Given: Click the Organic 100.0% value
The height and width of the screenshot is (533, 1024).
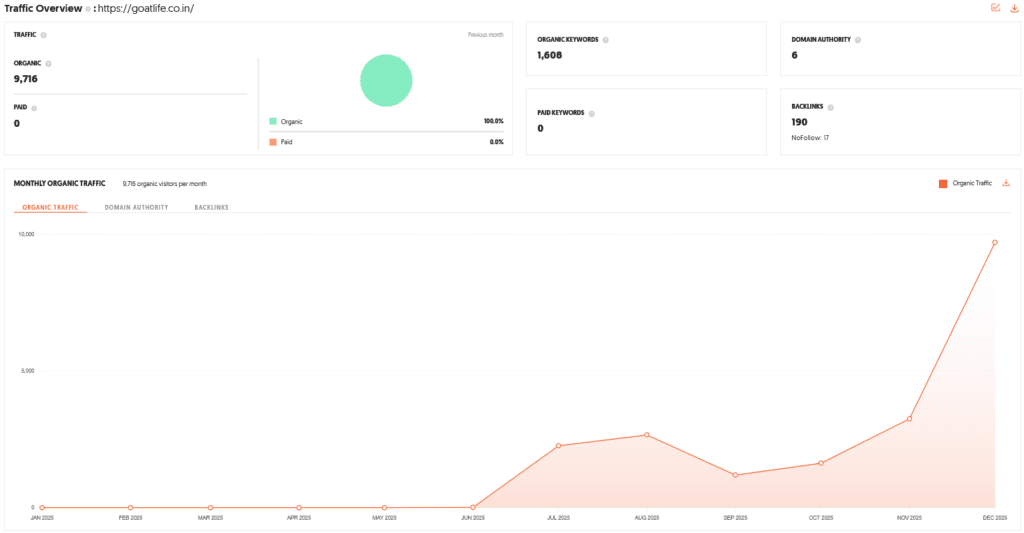Looking at the screenshot, I should pos(494,121).
